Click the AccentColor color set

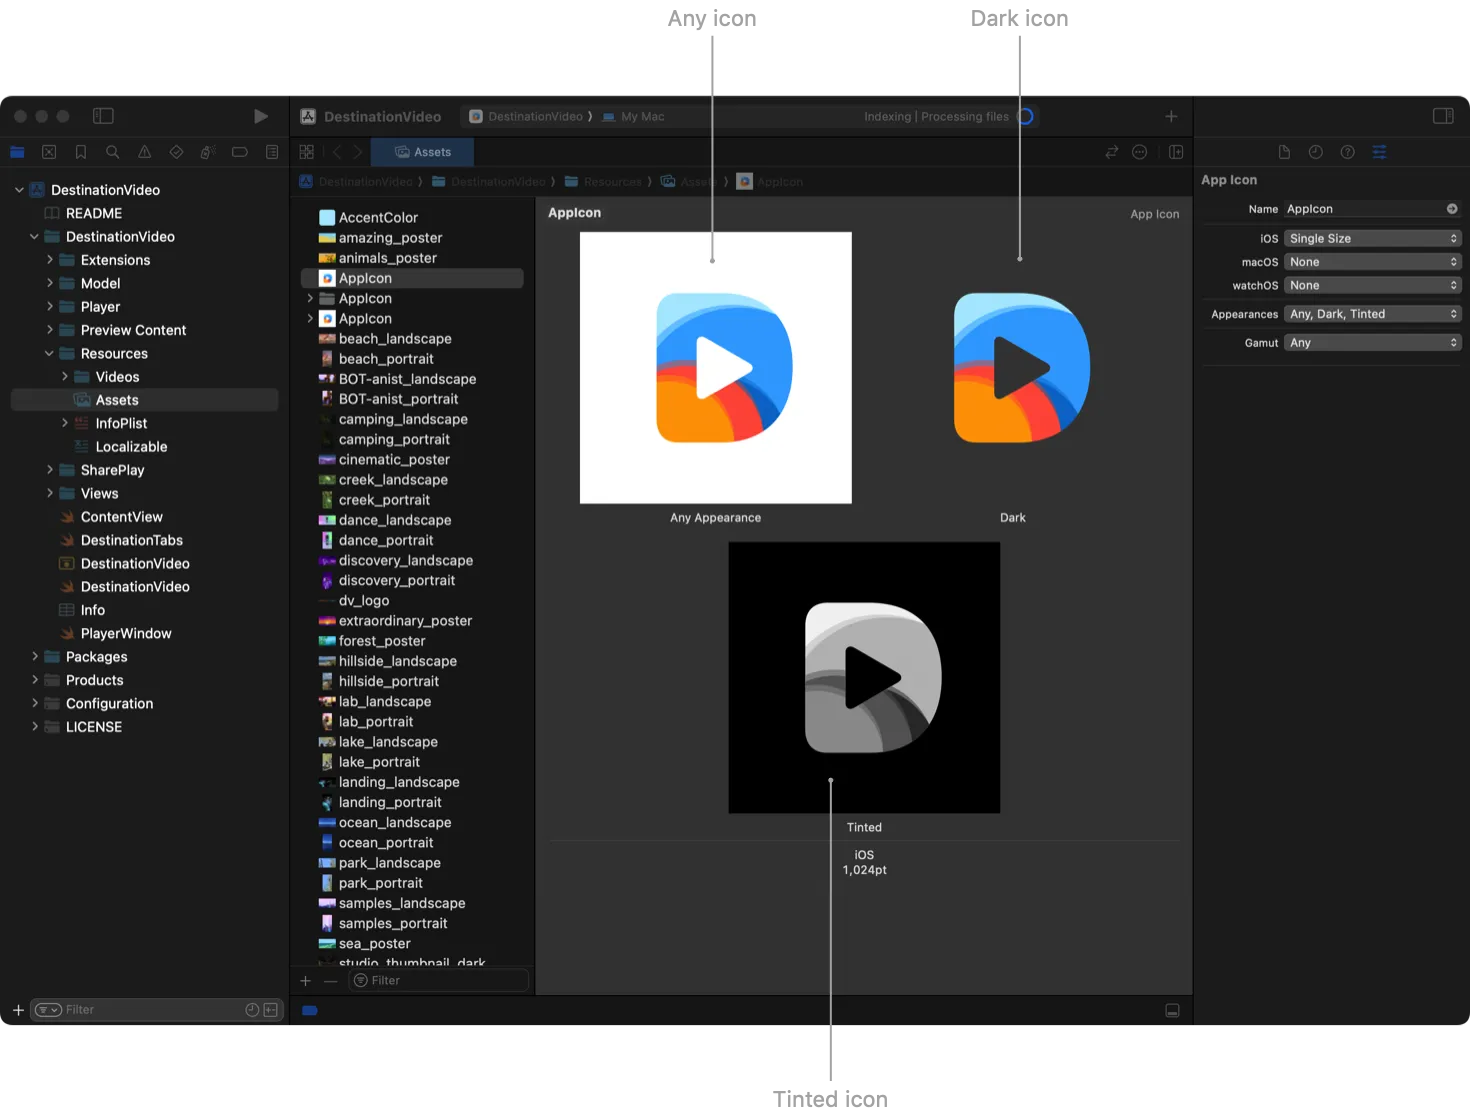tap(378, 217)
